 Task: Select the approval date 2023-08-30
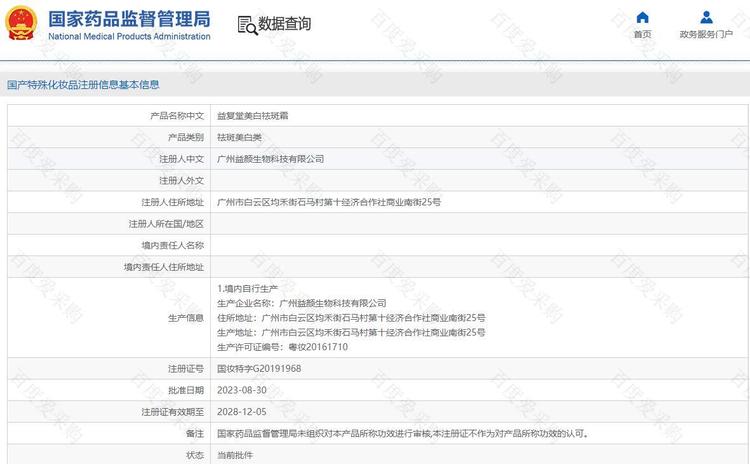(242, 390)
